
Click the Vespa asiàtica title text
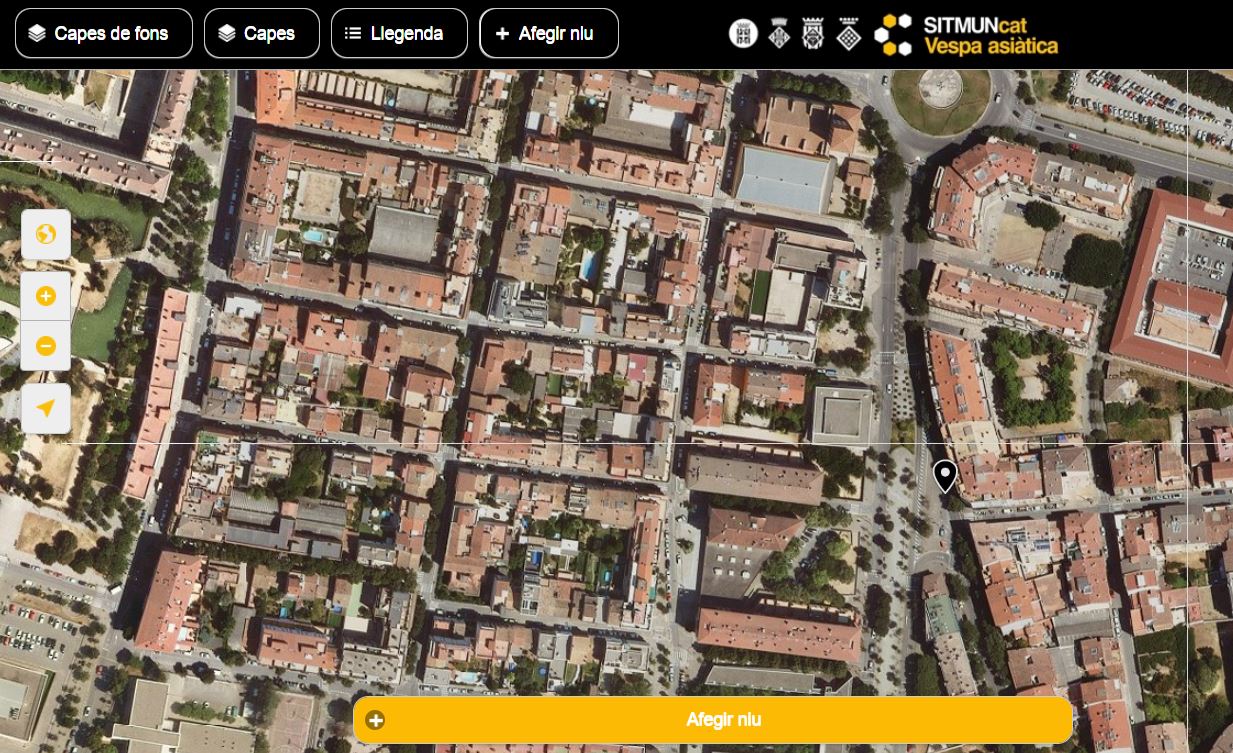coord(990,46)
